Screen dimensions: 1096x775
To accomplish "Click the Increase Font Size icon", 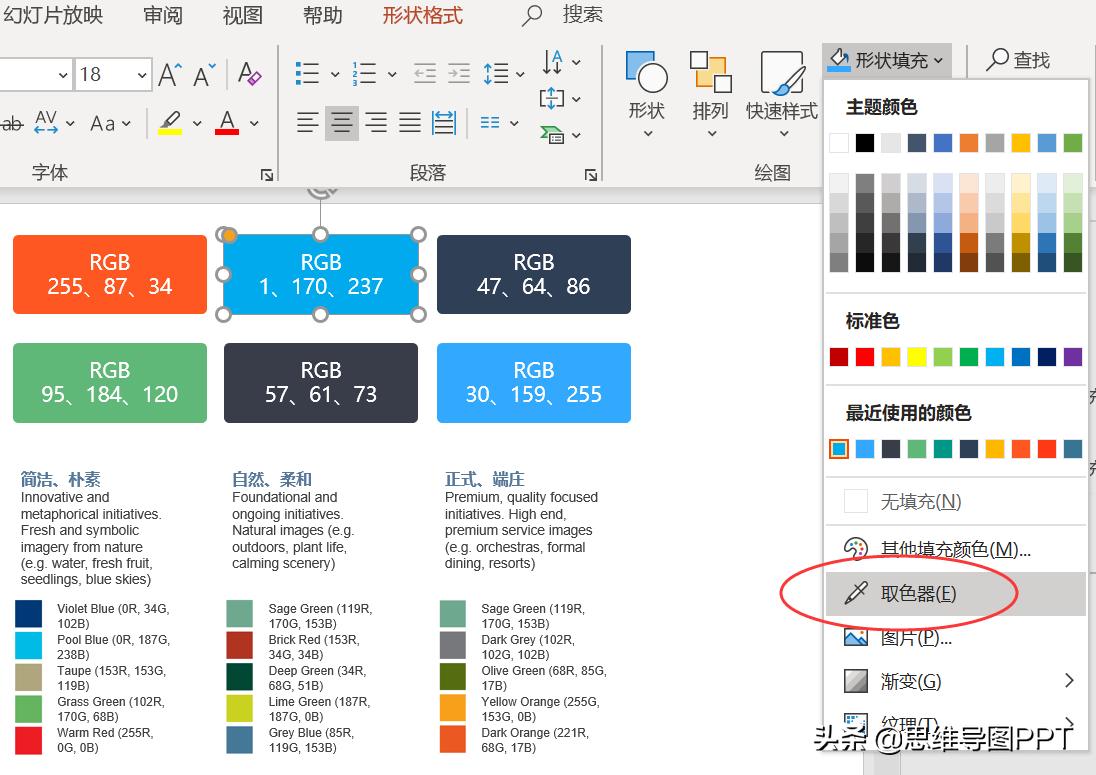I will coord(169,74).
